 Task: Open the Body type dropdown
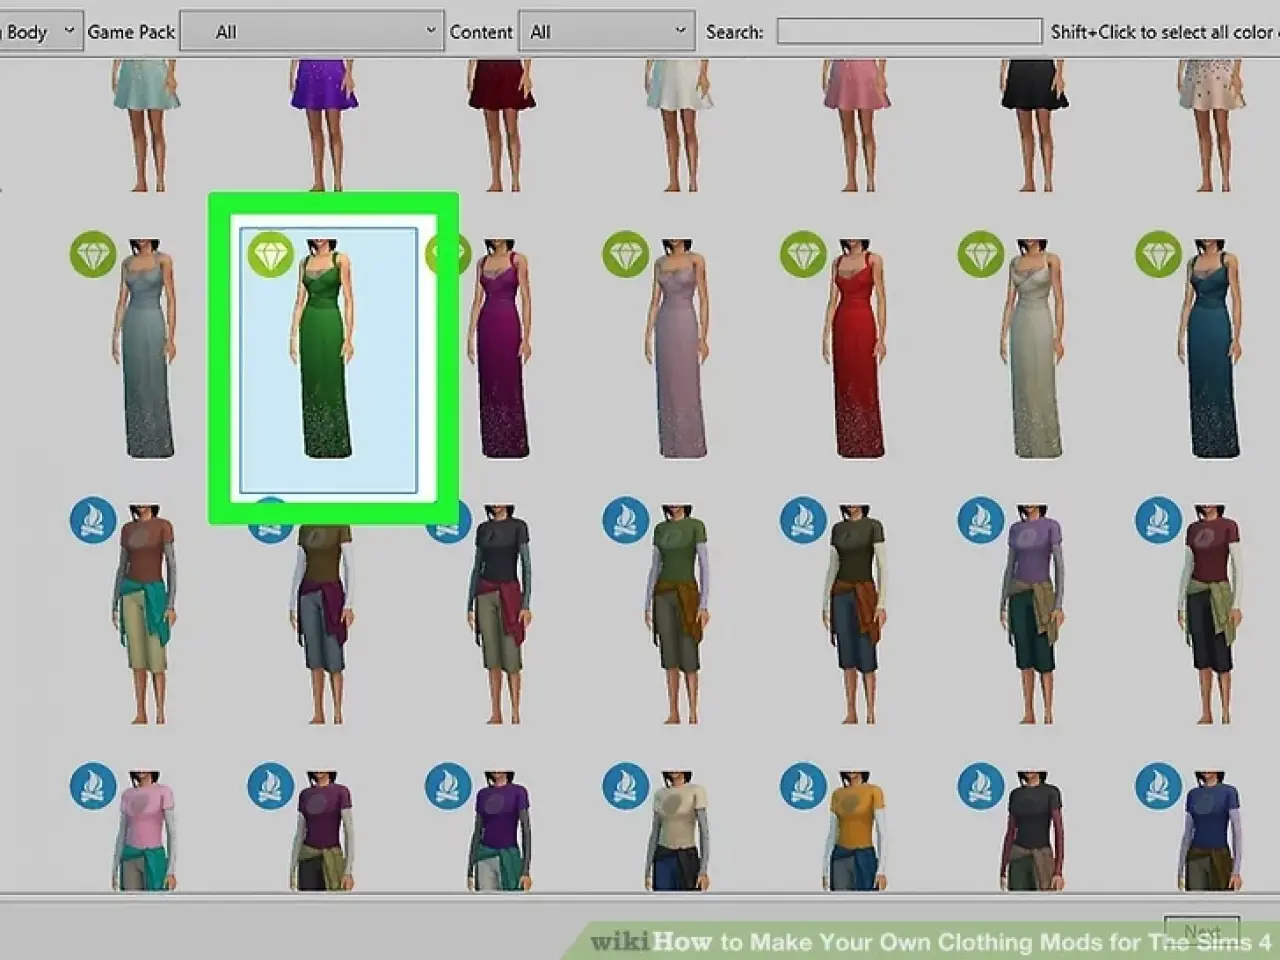pyautogui.click(x=40, y=32)
